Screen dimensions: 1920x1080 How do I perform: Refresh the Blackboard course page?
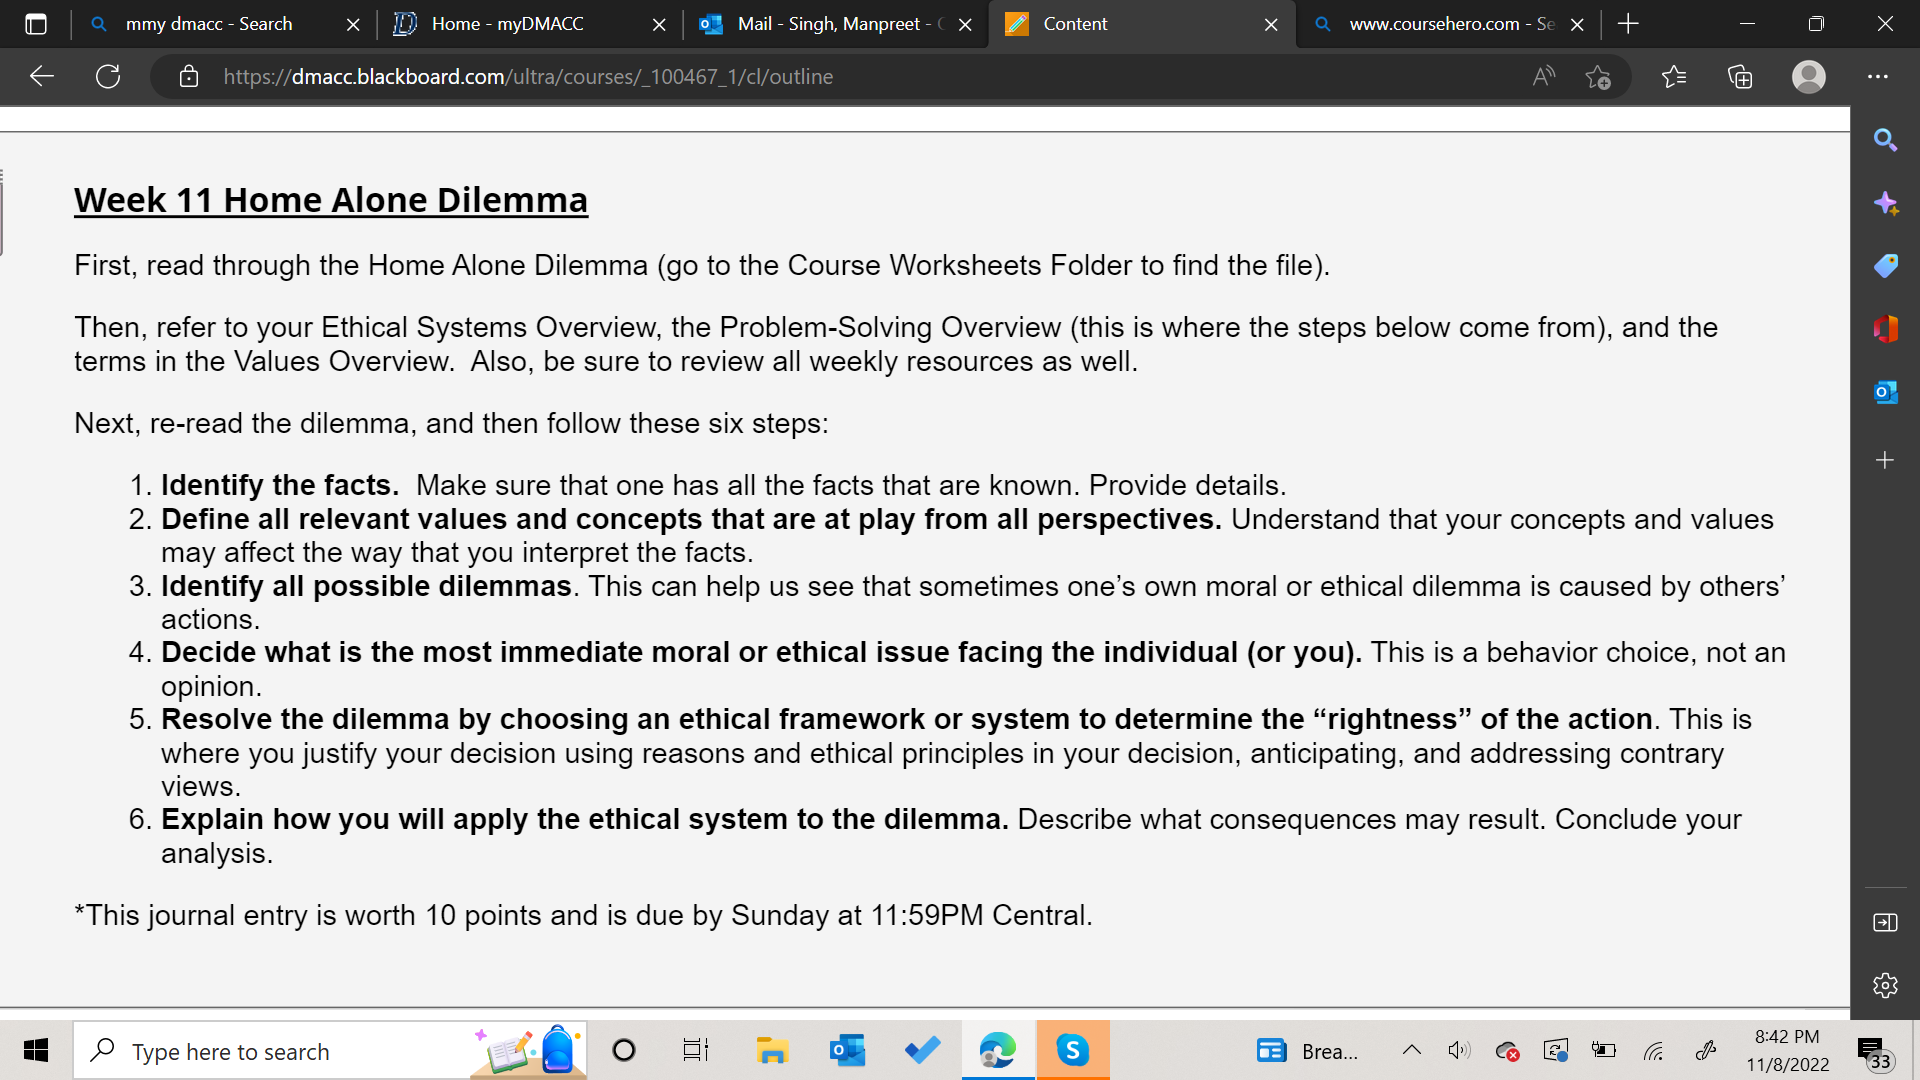[x=108, y=76]
